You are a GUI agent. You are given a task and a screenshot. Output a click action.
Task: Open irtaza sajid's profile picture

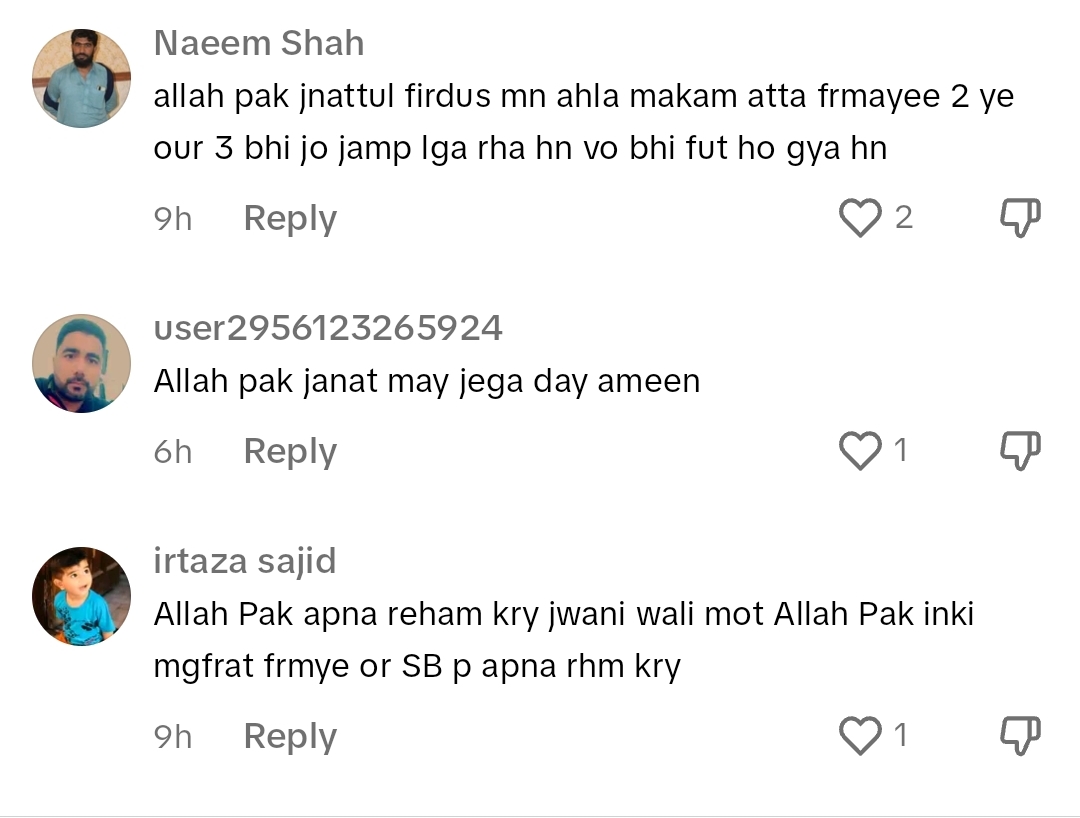(x=81, y=596)
